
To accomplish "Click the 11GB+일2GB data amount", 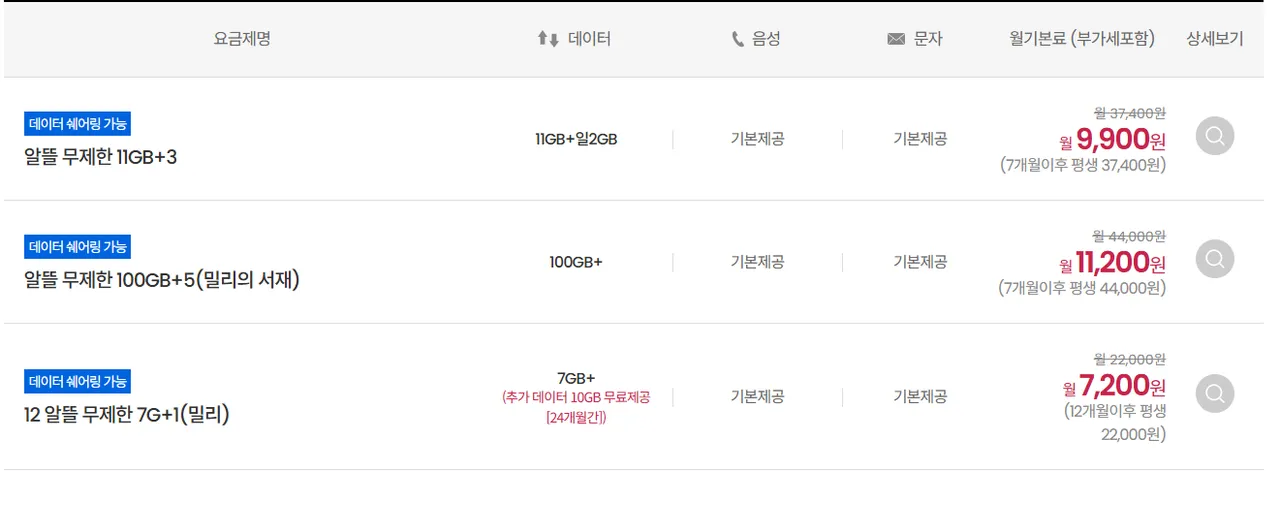I will coord(576,139).
